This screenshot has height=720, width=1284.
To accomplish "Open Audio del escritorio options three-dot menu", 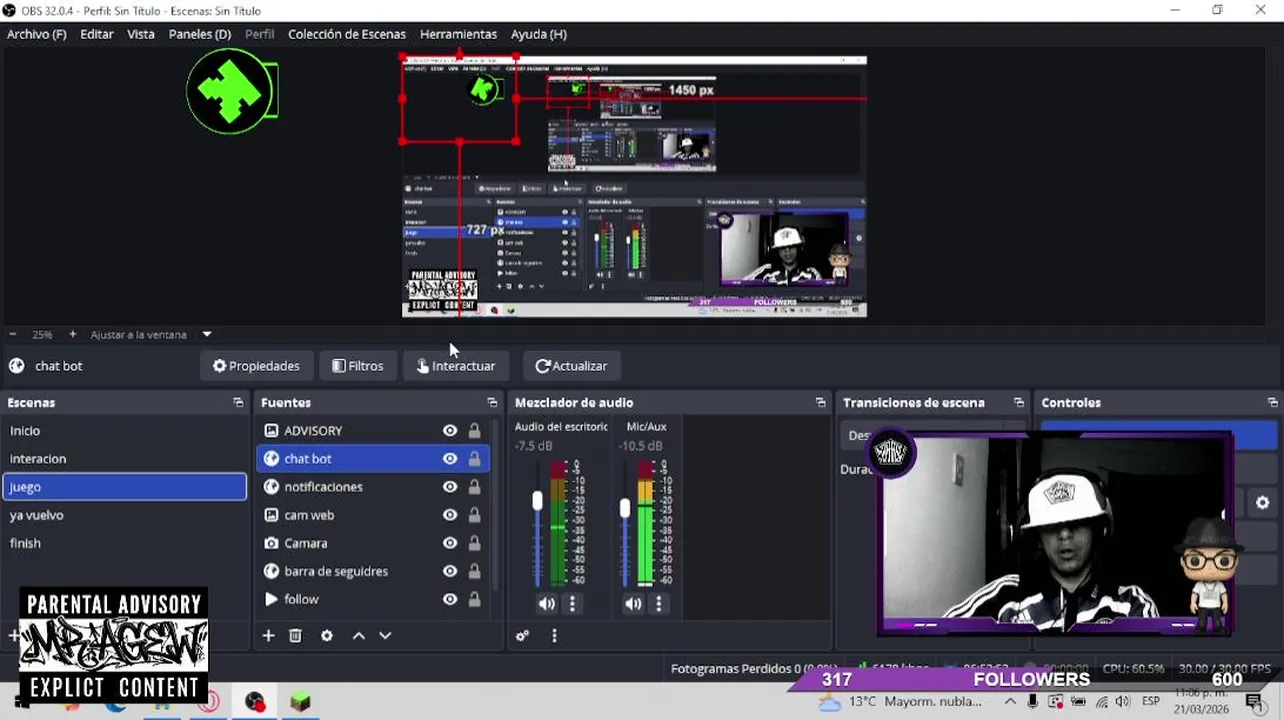I will point(572,603).
